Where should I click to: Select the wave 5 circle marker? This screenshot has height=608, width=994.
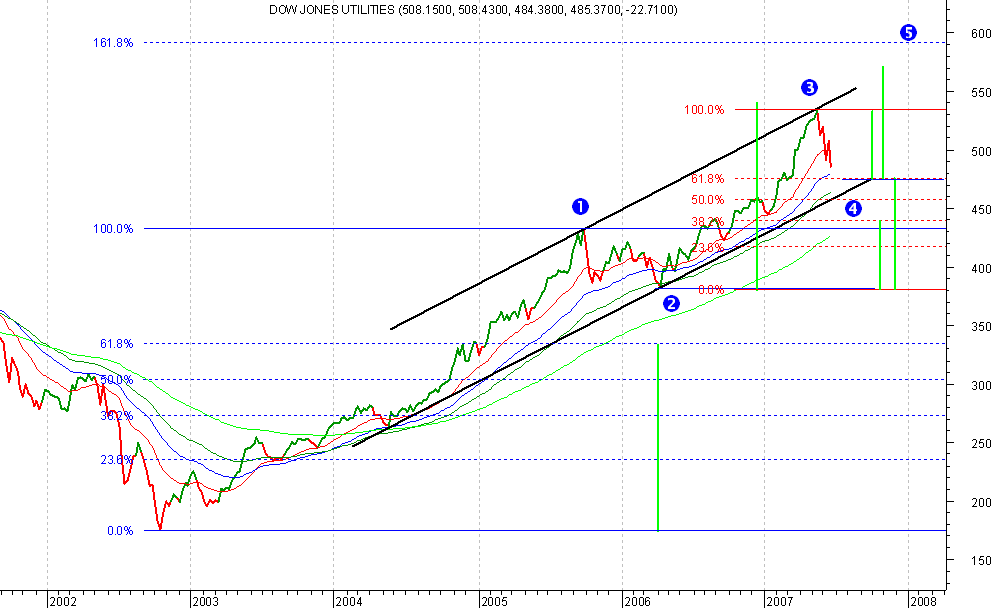tap(908, 32)
